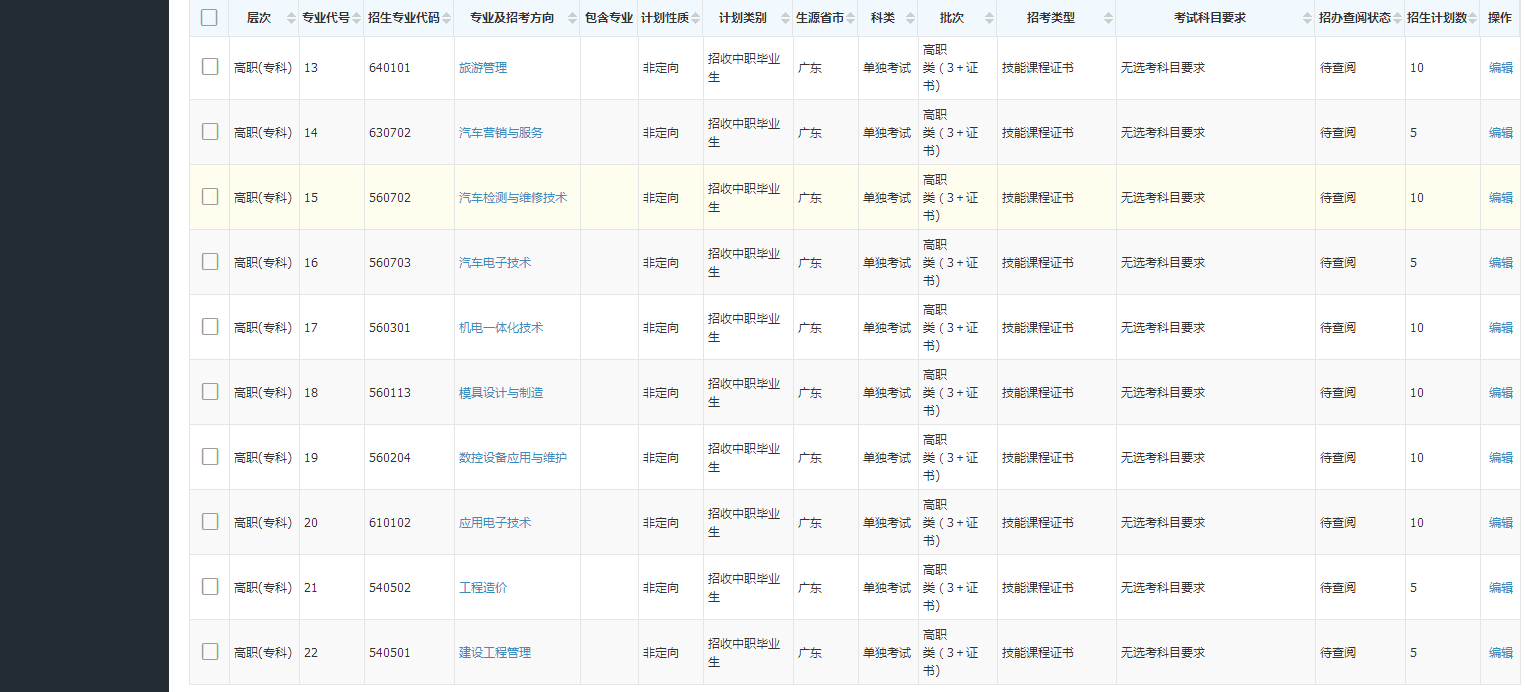The image size is (1525, 692).
Task: Check the box for the 模具设计与制造 row
Action: [210, 391]
